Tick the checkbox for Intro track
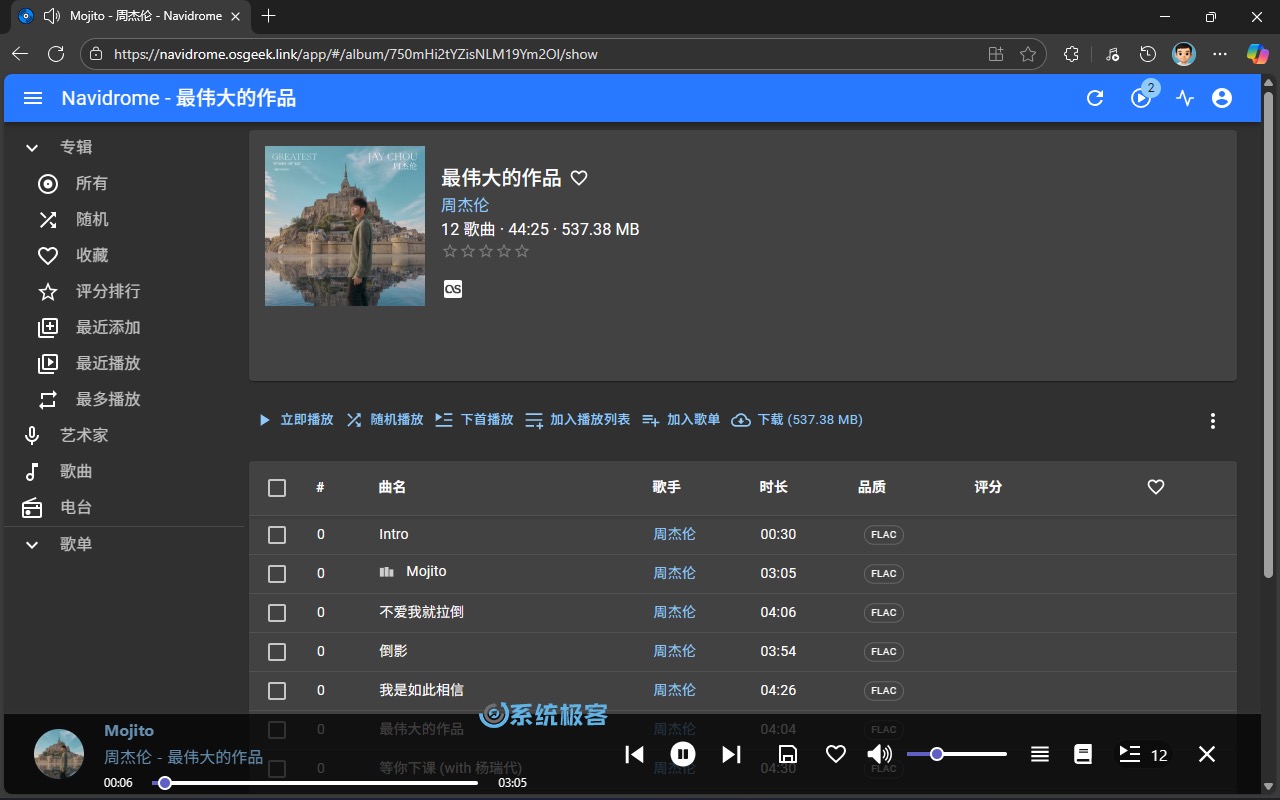The width and height of the screenshot is (1280, 800). pos(277,535)
